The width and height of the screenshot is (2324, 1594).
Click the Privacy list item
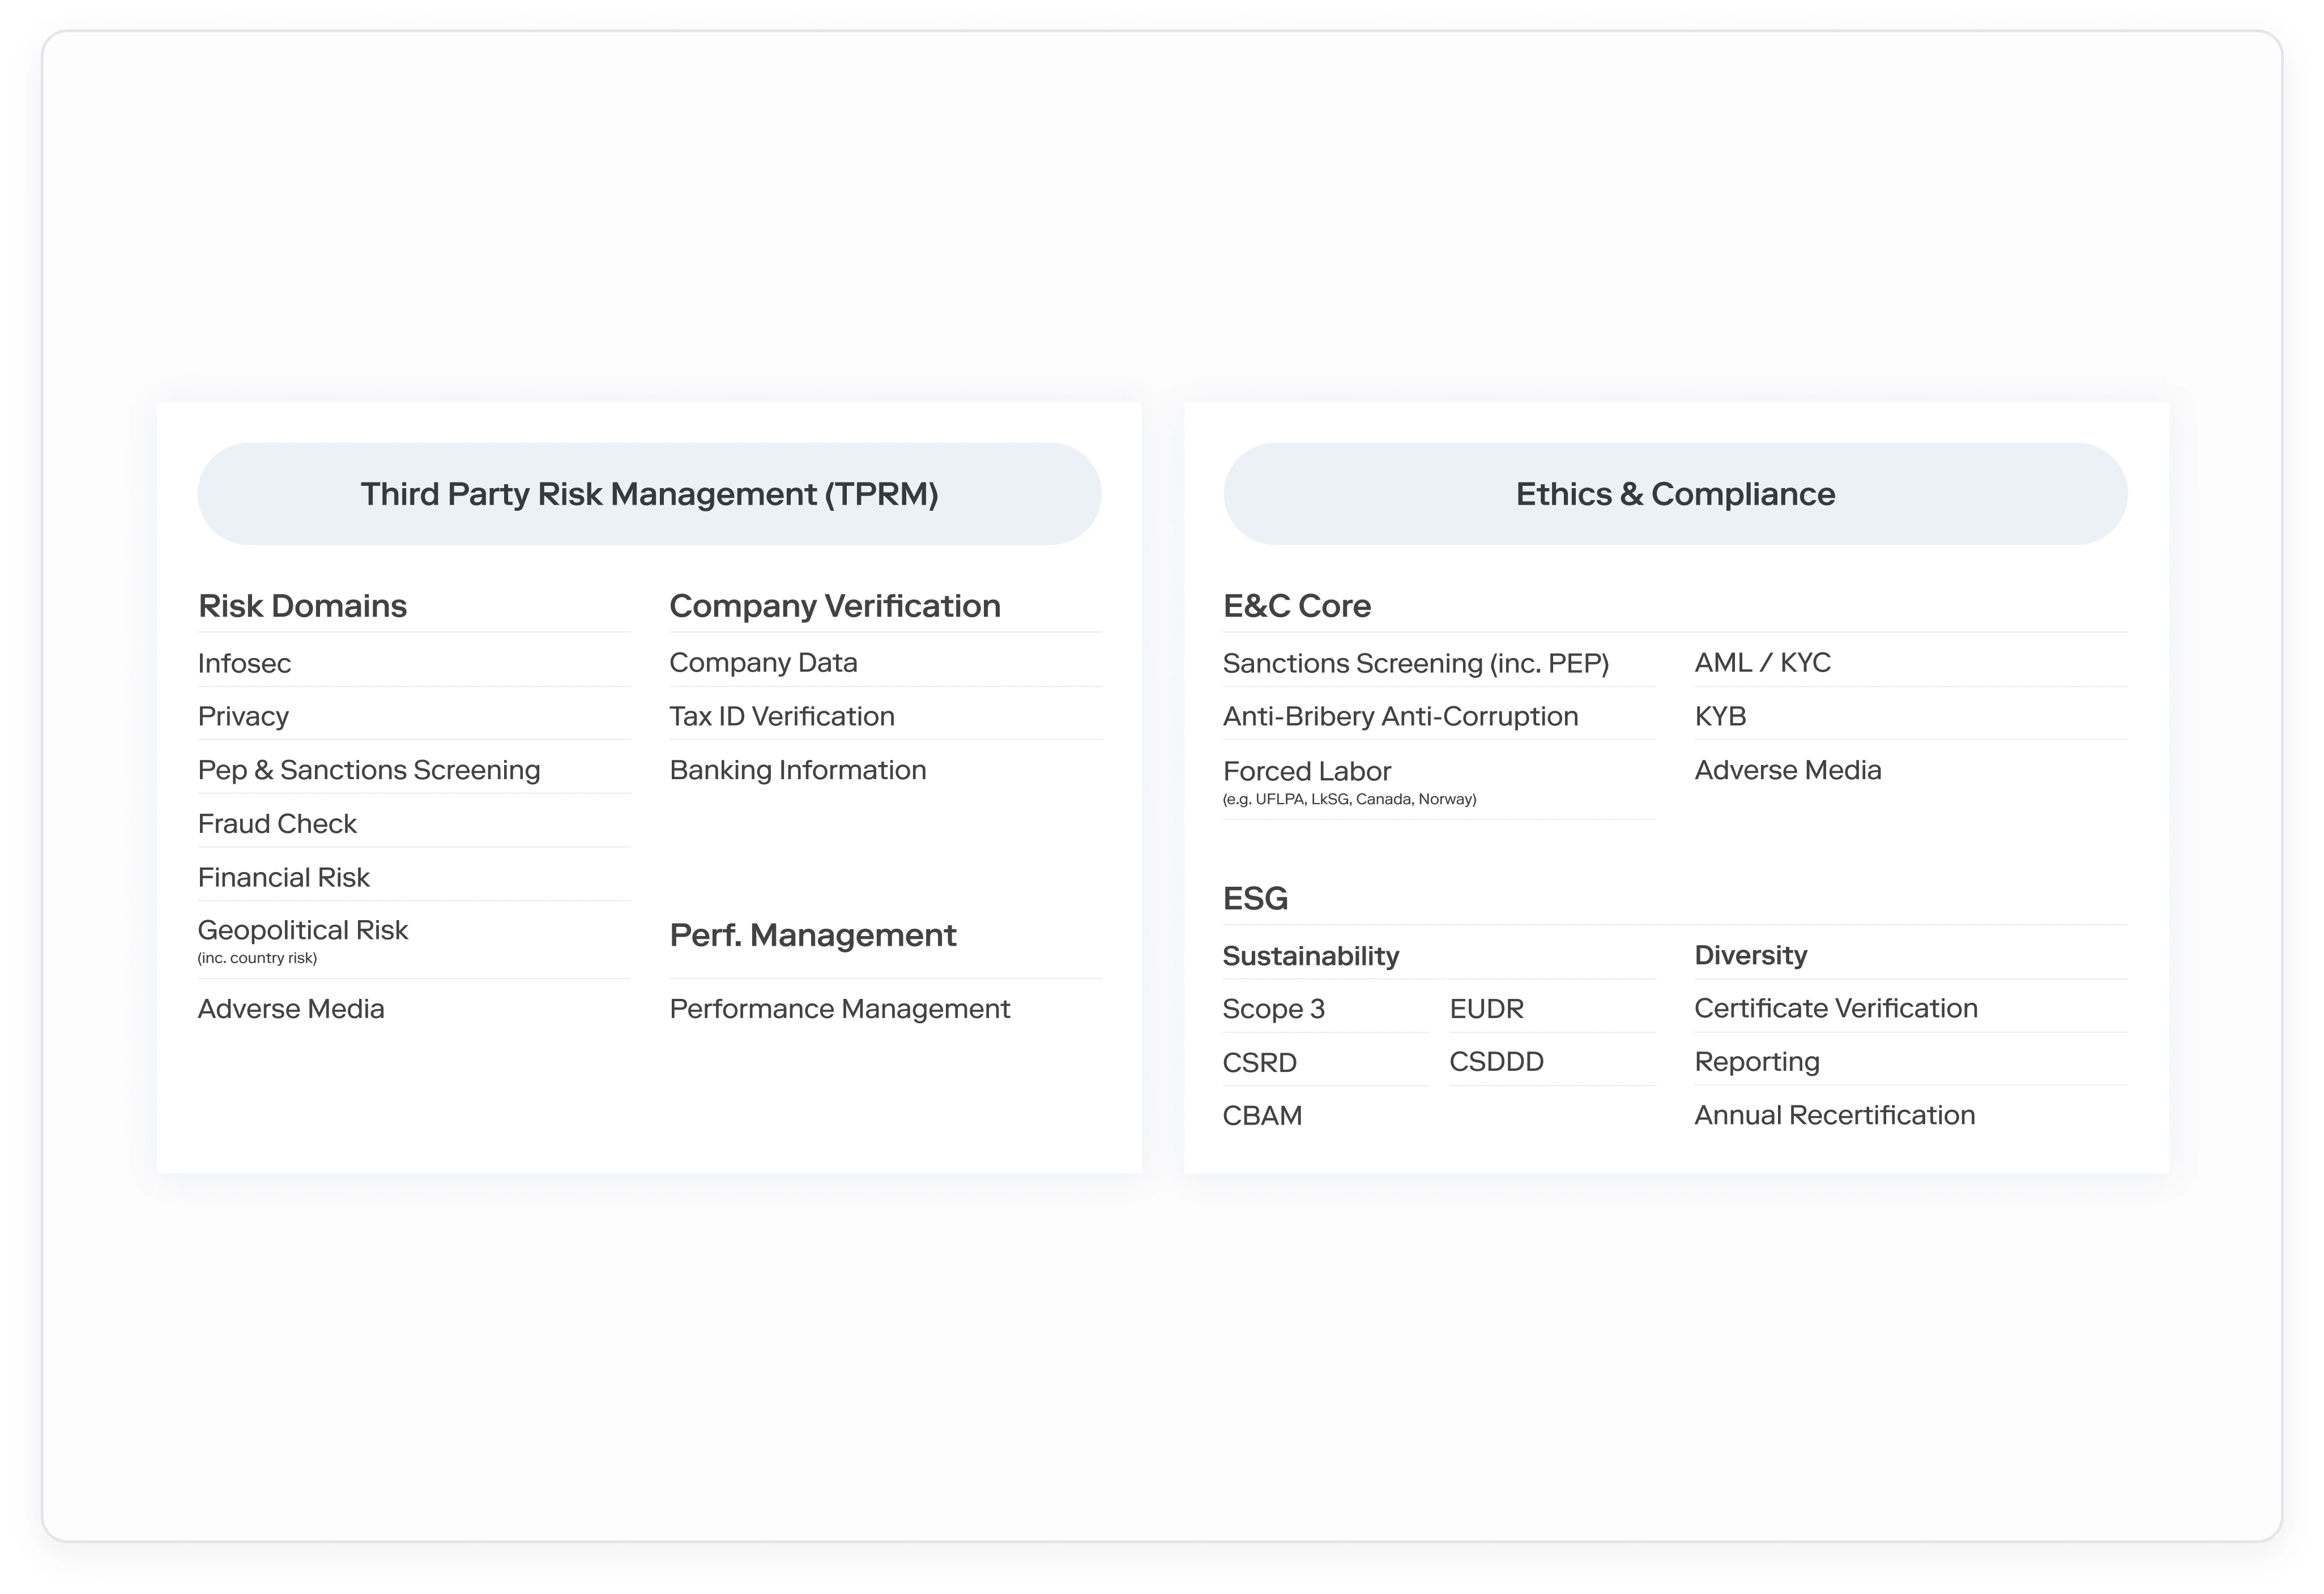244,716
